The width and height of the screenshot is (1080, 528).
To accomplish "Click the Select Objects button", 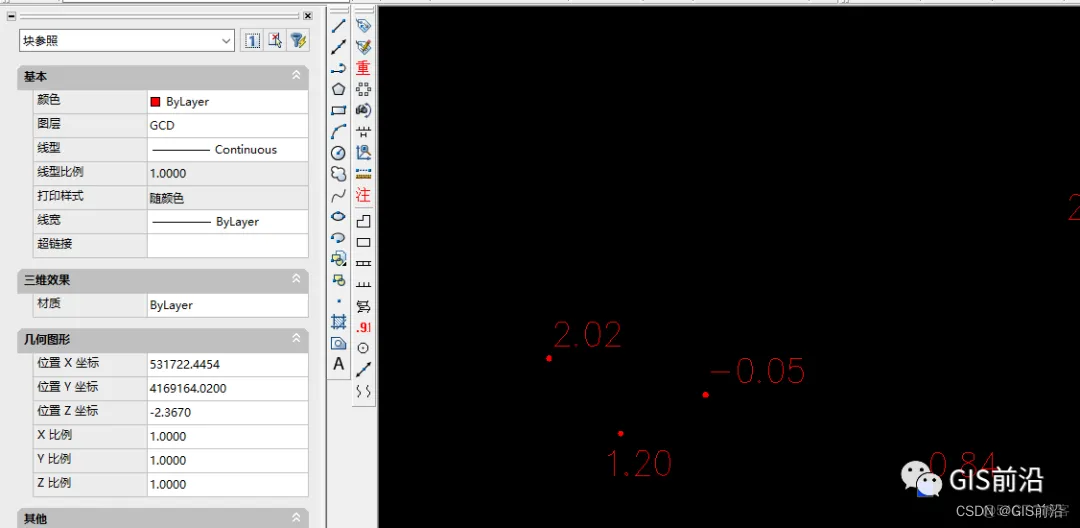I will [275, 41].
